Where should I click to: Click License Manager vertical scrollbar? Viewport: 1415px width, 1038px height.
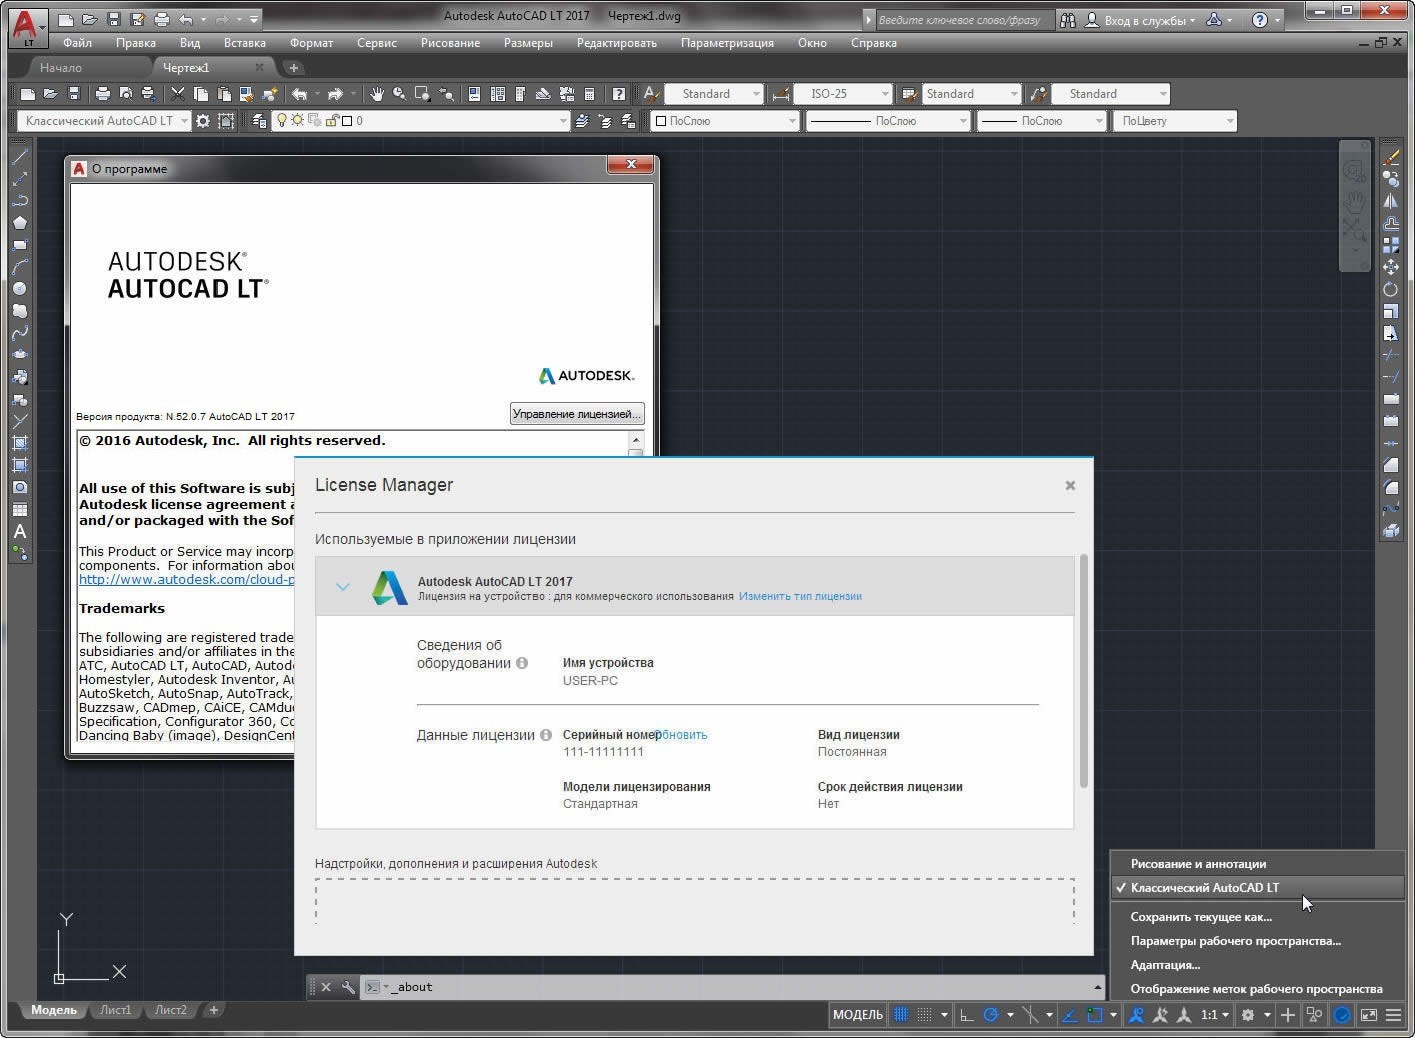click(1084, 672)
